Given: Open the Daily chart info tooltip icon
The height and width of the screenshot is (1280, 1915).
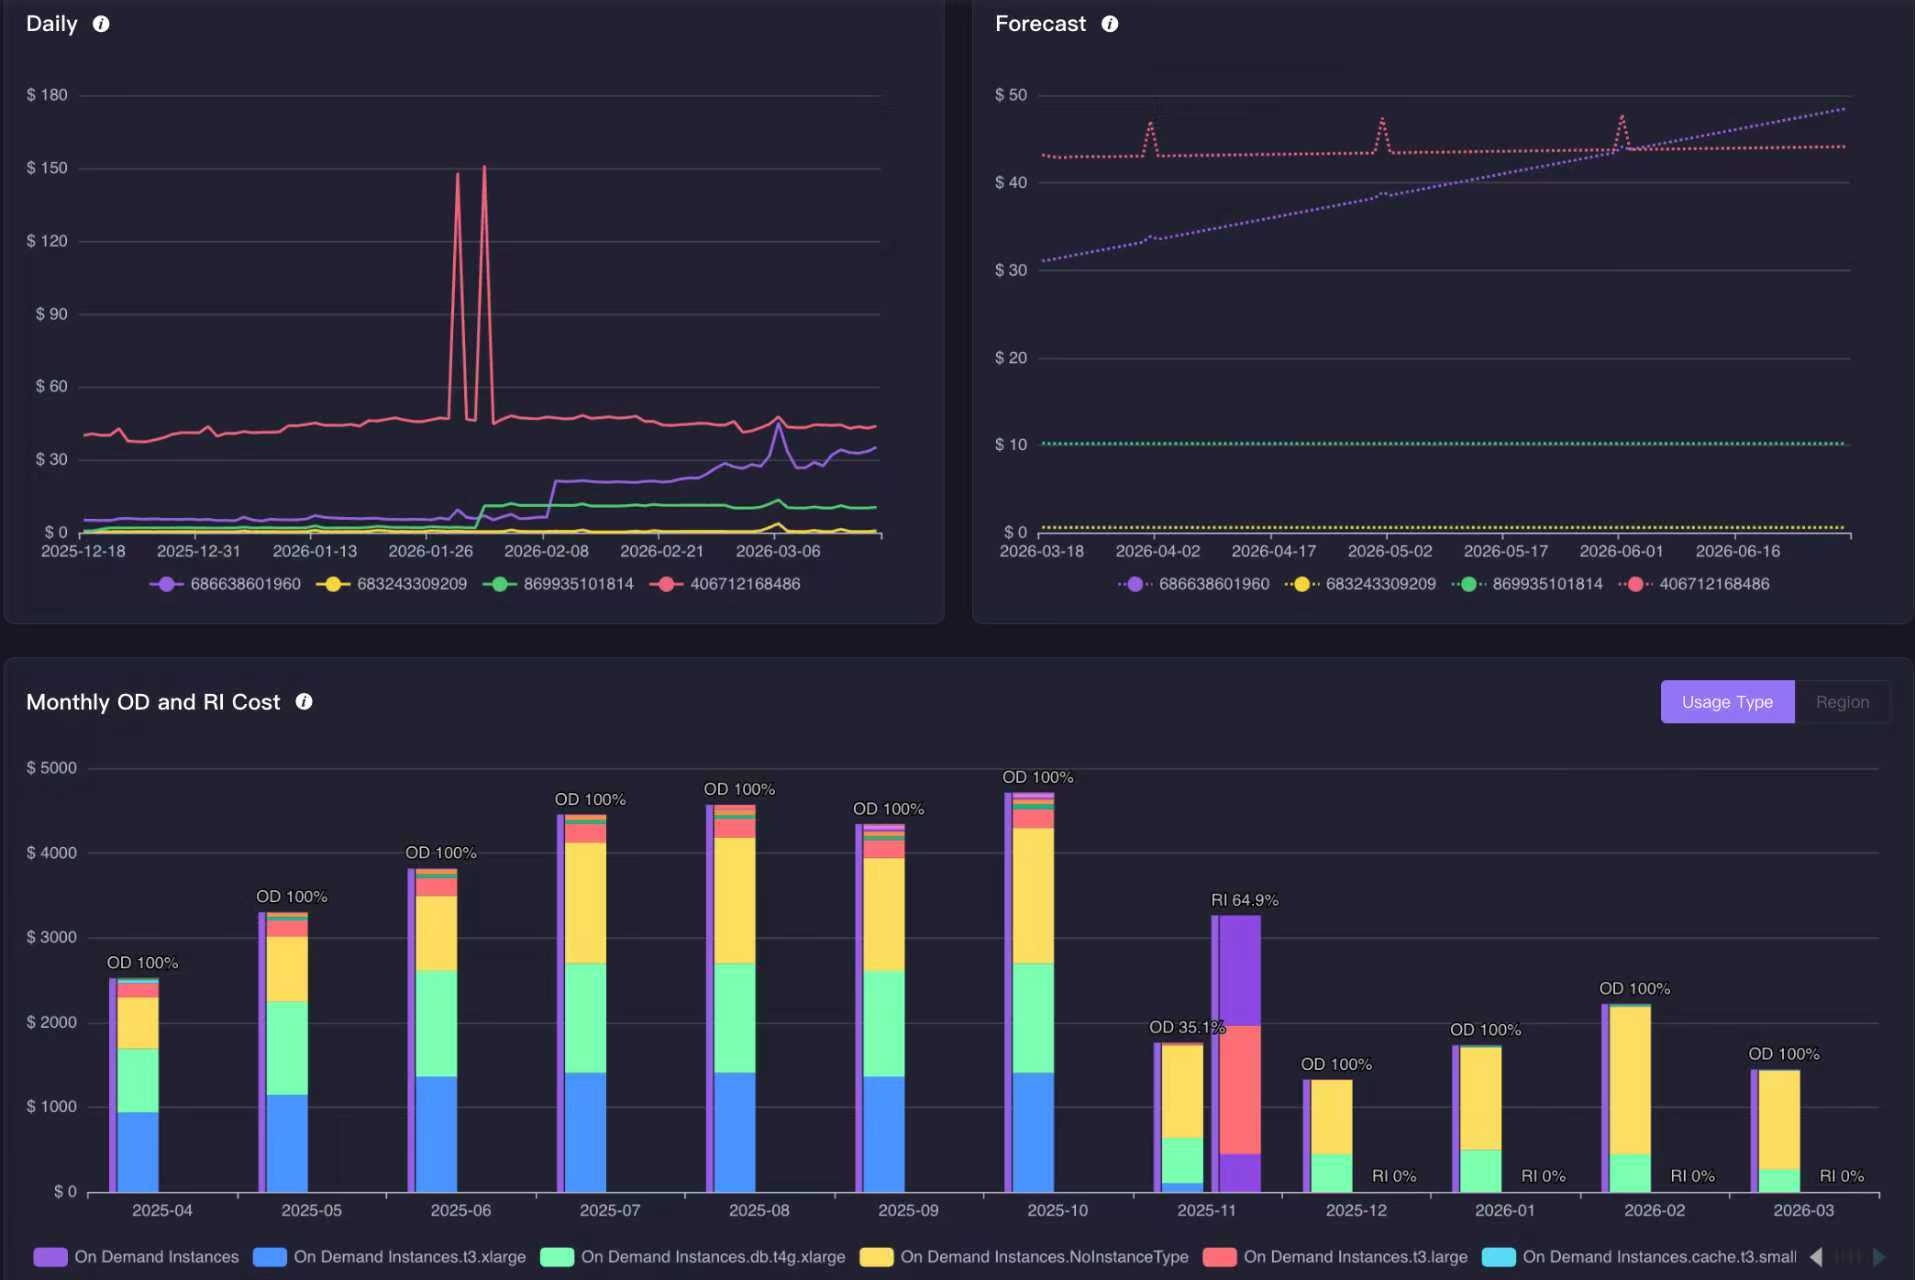Looking at the screenshot, I should 101,24.
